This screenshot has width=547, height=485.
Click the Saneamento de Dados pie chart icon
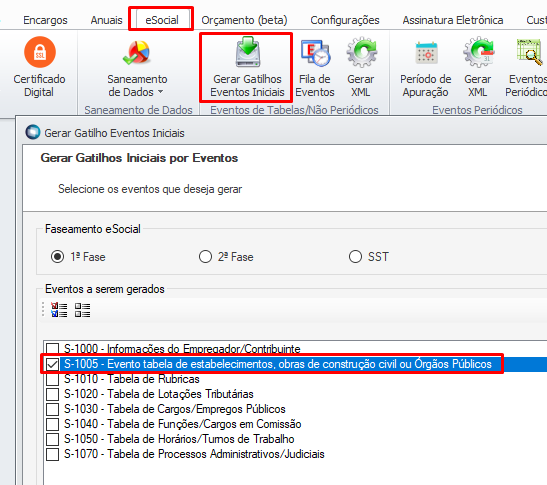tap(137, 53)
